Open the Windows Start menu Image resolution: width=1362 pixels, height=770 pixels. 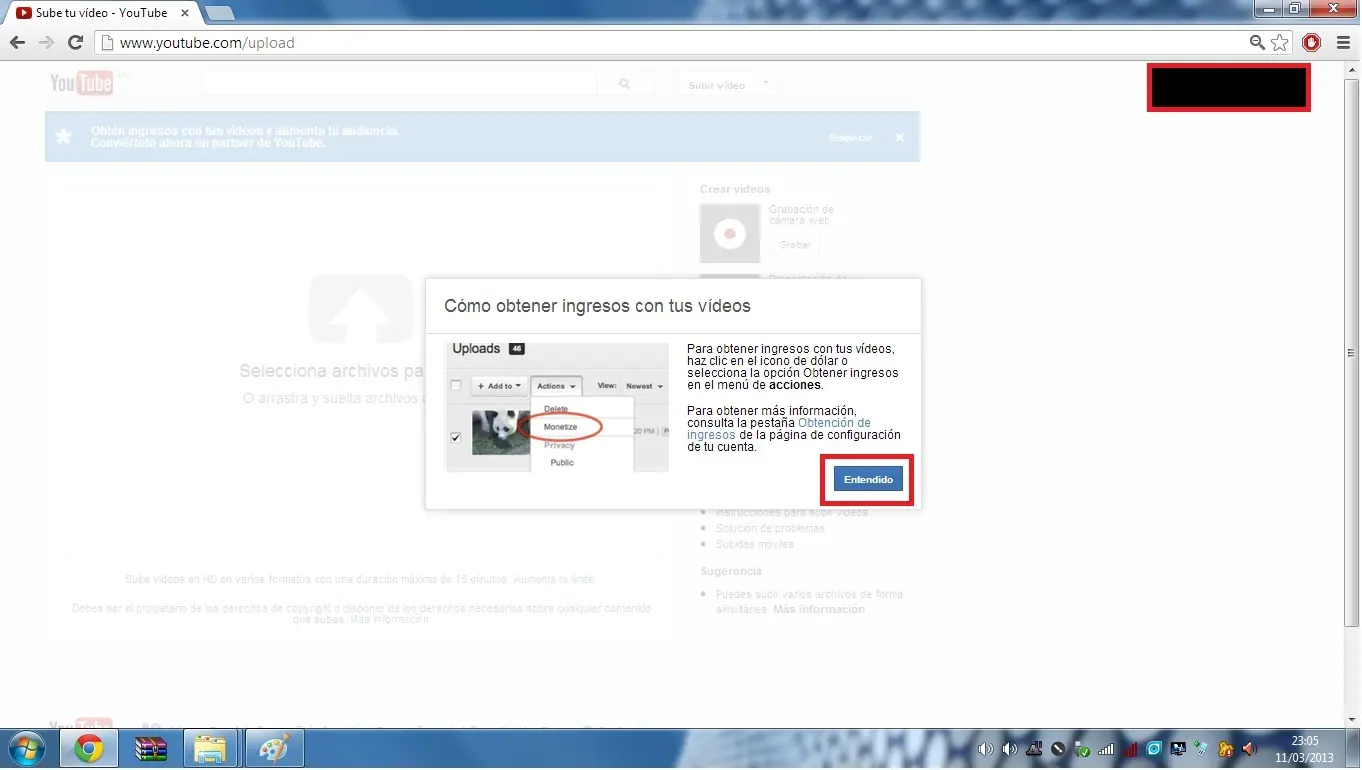tap(26, 748)
